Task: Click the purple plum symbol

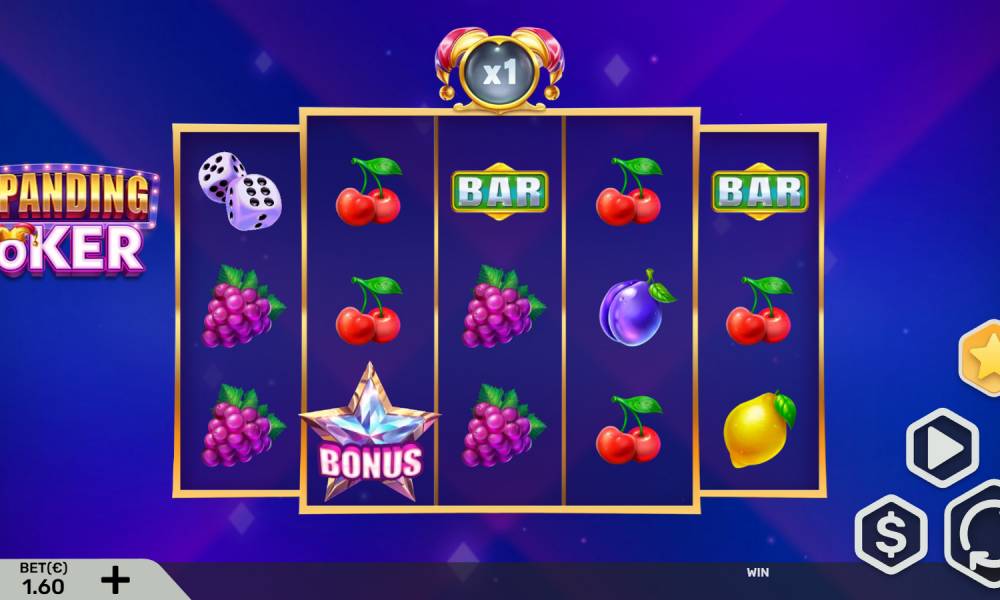Action: tap(636, 309)
